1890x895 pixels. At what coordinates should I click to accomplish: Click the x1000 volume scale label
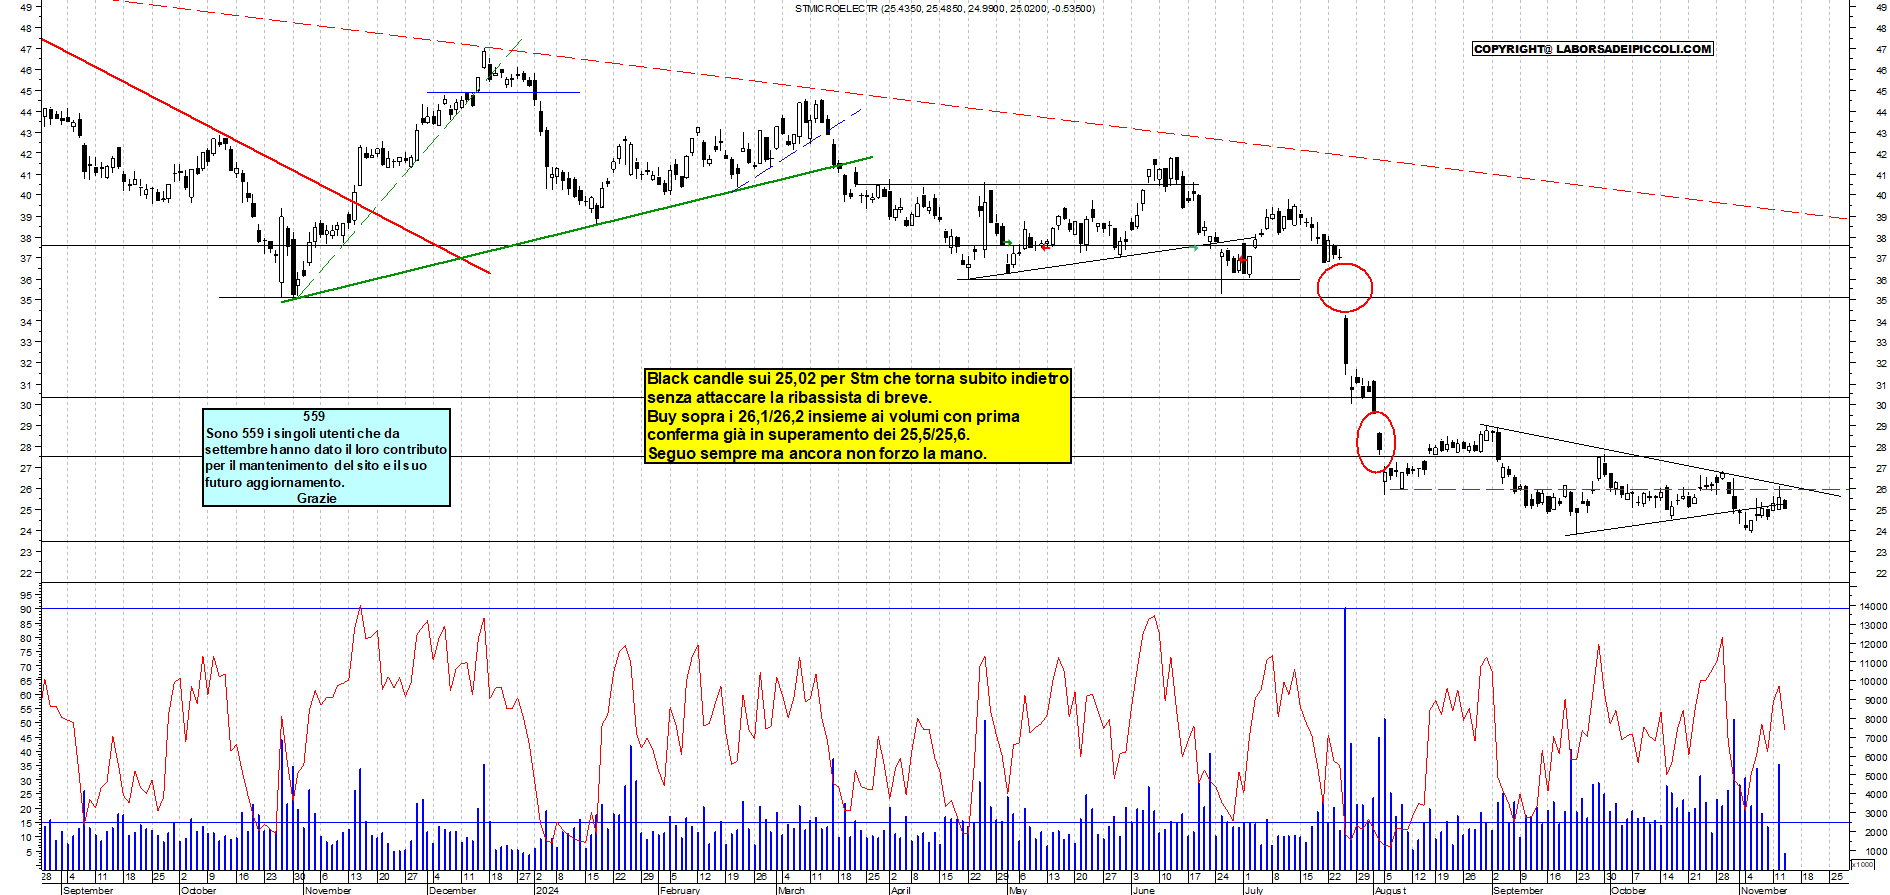click(x=1863, y=864)
